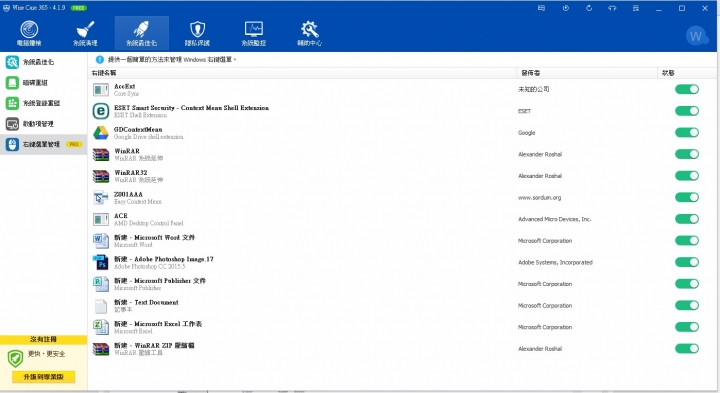Turn off the Z001AAA Easy Context Menu toggle
The height and width of the screenshot is (393, 720).
point(687,197)
